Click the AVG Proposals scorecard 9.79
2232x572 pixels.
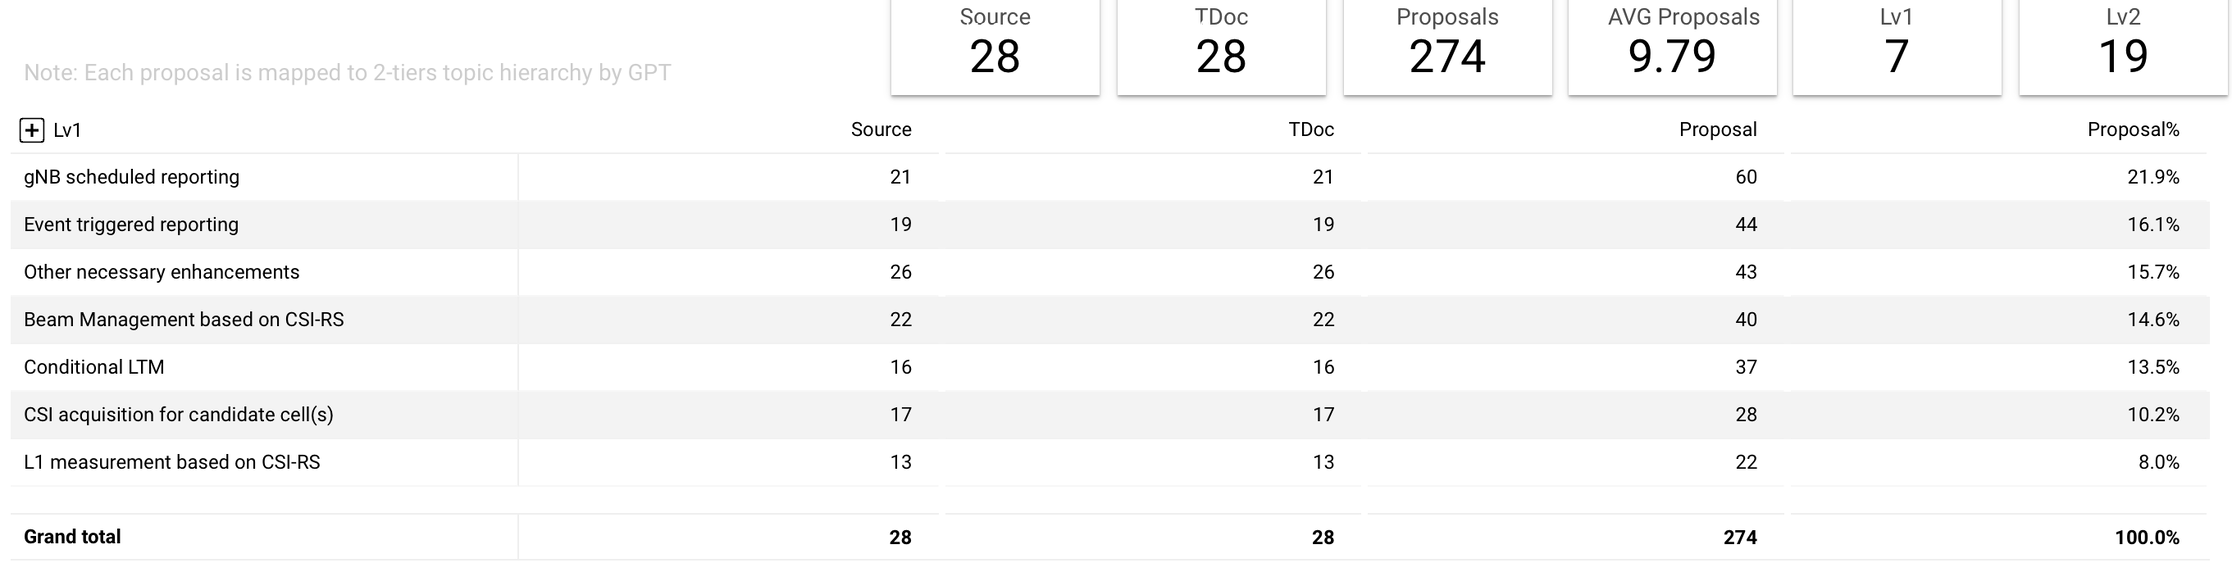1672,45
